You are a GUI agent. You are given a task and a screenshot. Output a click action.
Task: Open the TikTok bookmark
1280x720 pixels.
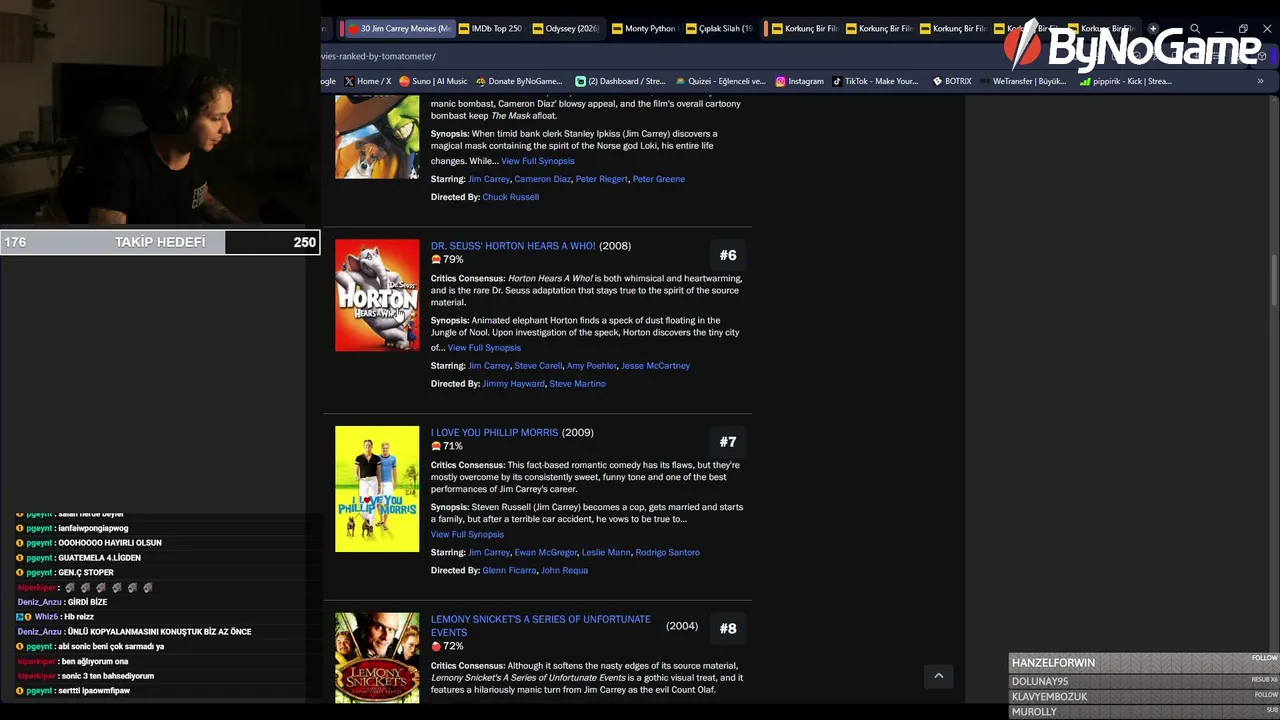click(x=875, y=81)
